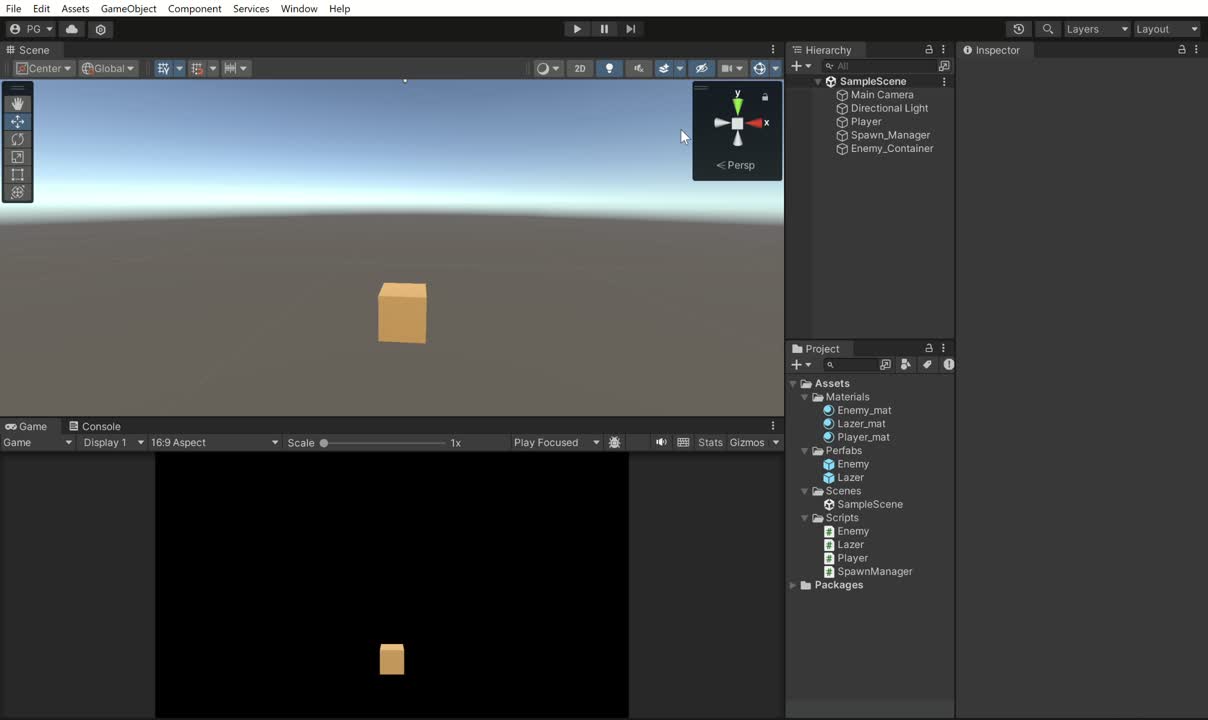Click the search magnifier in top toolbar
Screen dimensions: 1208x720
(x=1047, y=29)
